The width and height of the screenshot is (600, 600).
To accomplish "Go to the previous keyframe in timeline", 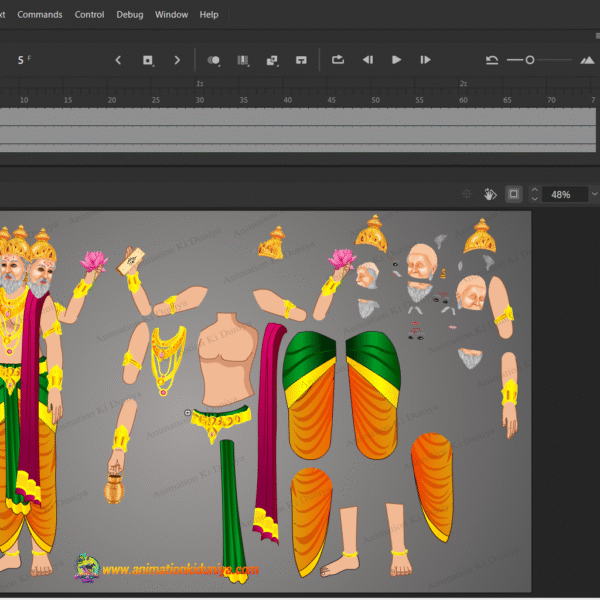I will (x=118, y=60).
